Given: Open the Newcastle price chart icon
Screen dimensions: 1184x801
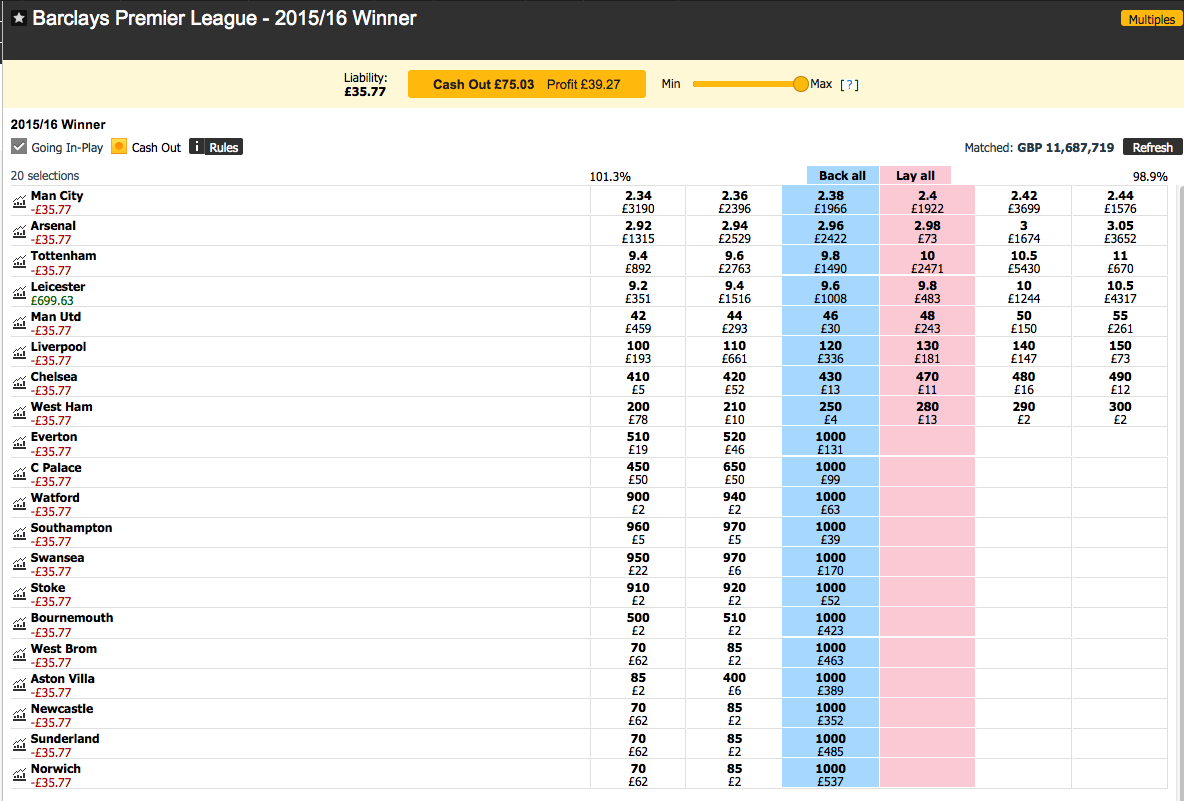Looking at the screenshot, I should (19, 715).
